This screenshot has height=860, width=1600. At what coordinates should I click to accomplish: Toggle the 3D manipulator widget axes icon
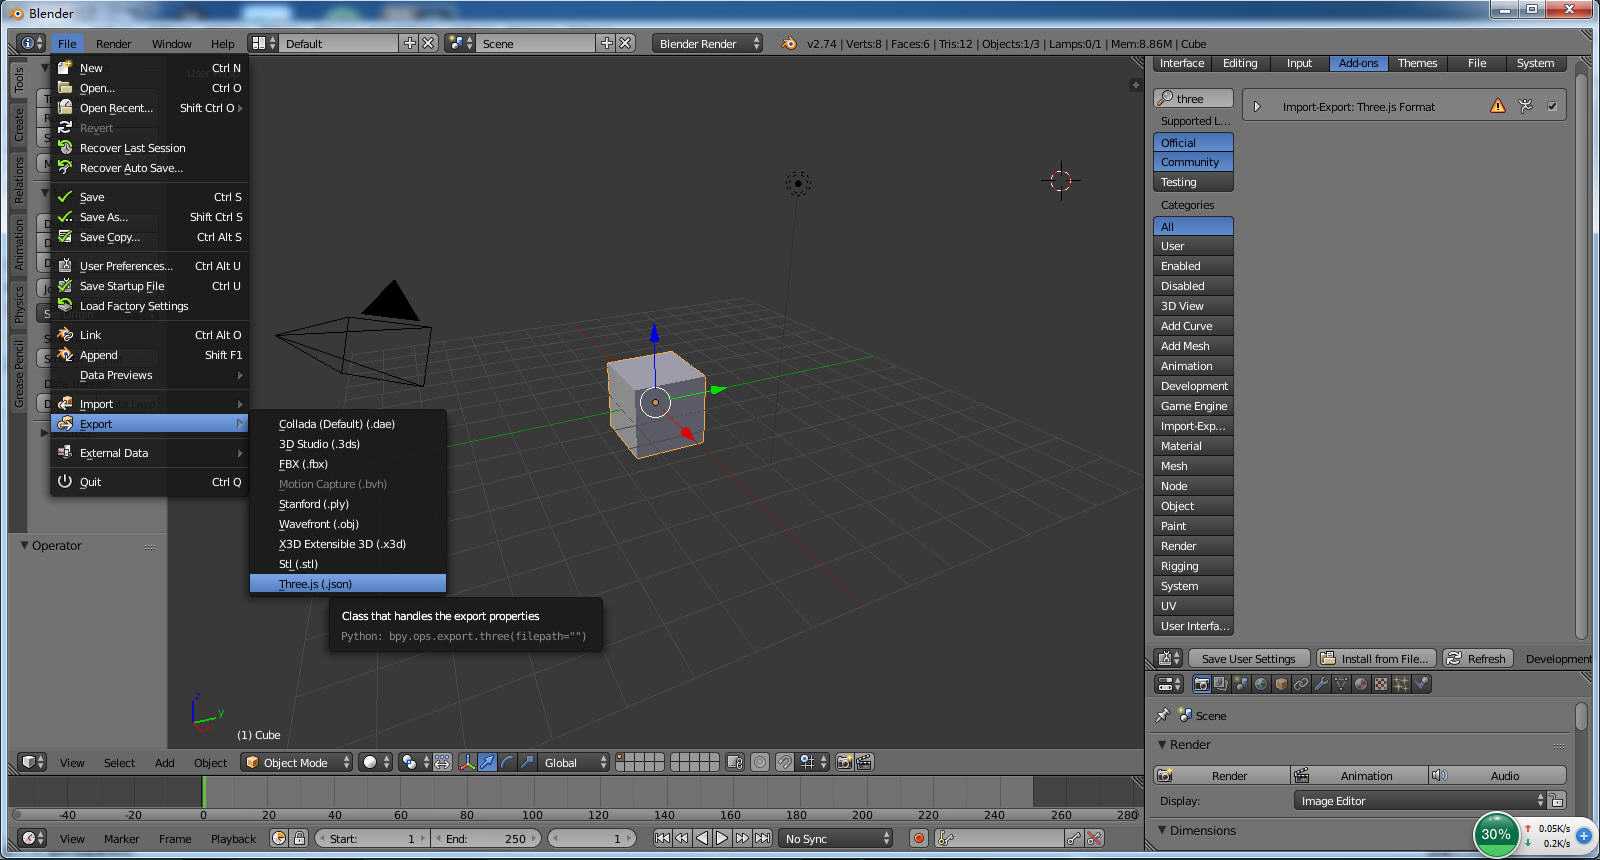[x=467, y=762]
